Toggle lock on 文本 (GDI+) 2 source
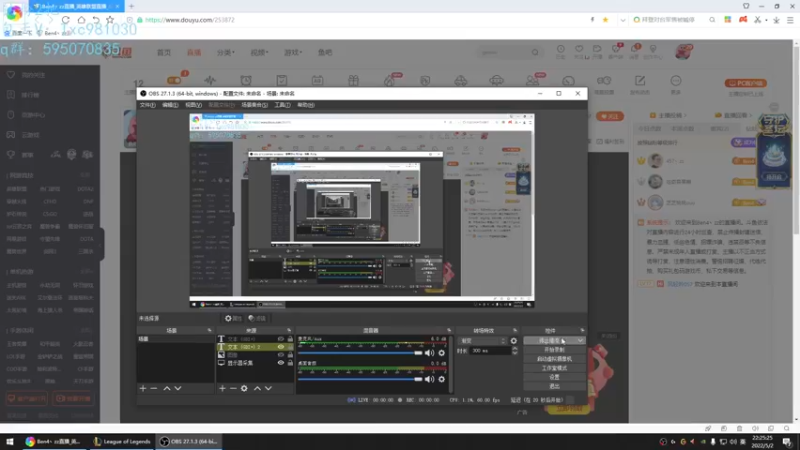Screen dimensions: 800x450 [290, 347]
